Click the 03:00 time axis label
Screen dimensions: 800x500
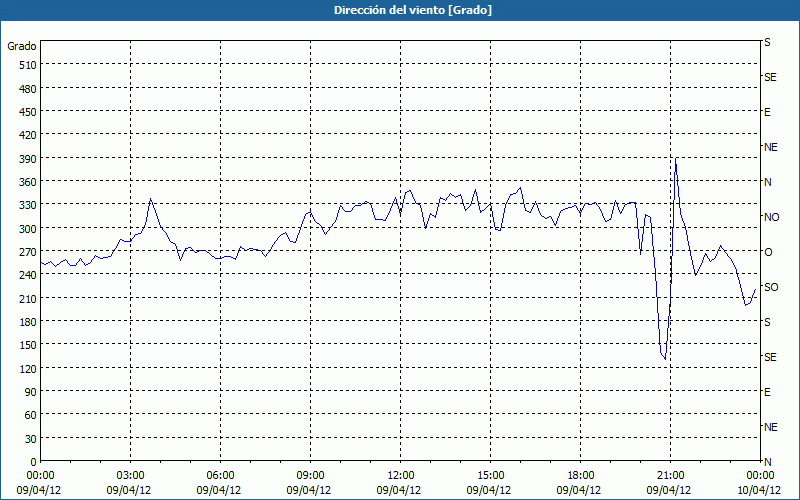[131, 476]
